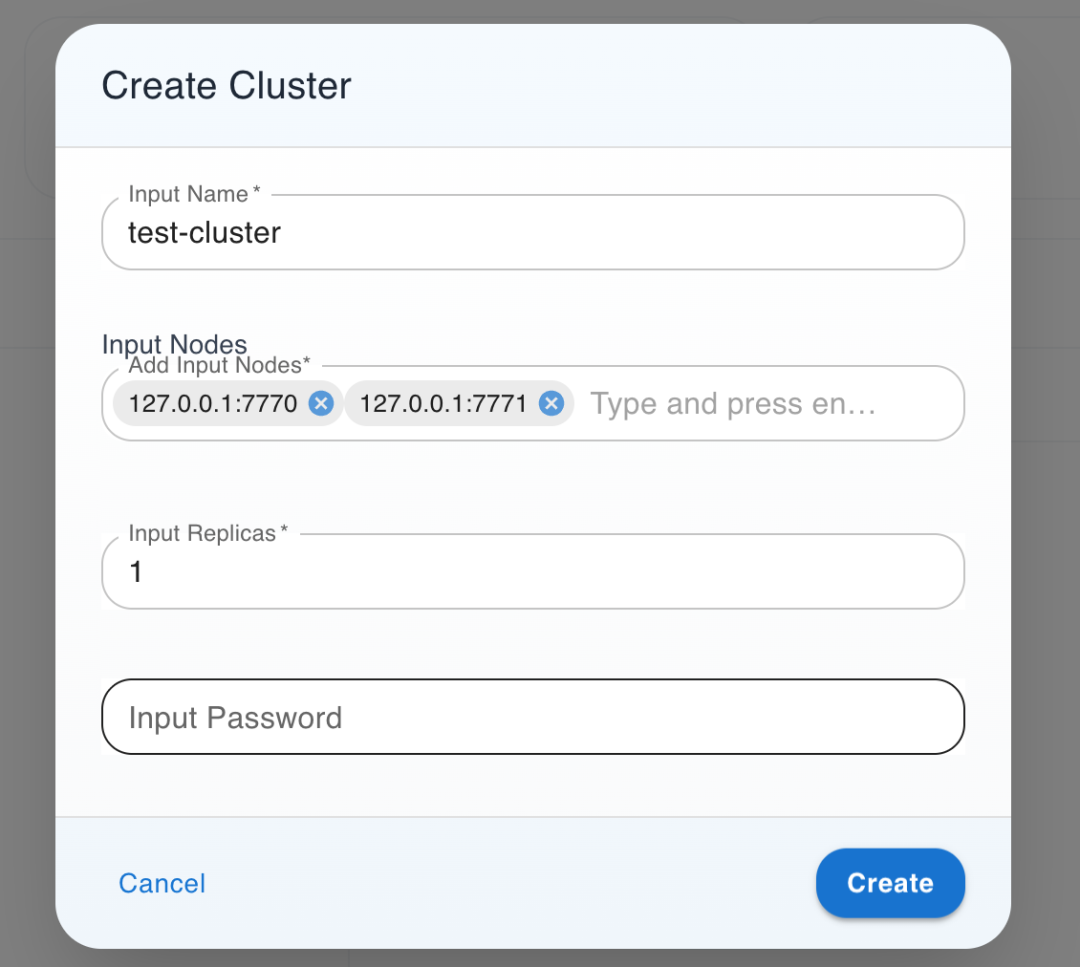1080x967 pixels.
Task: Select the Input Password field
Action: (x=533, y=717)
